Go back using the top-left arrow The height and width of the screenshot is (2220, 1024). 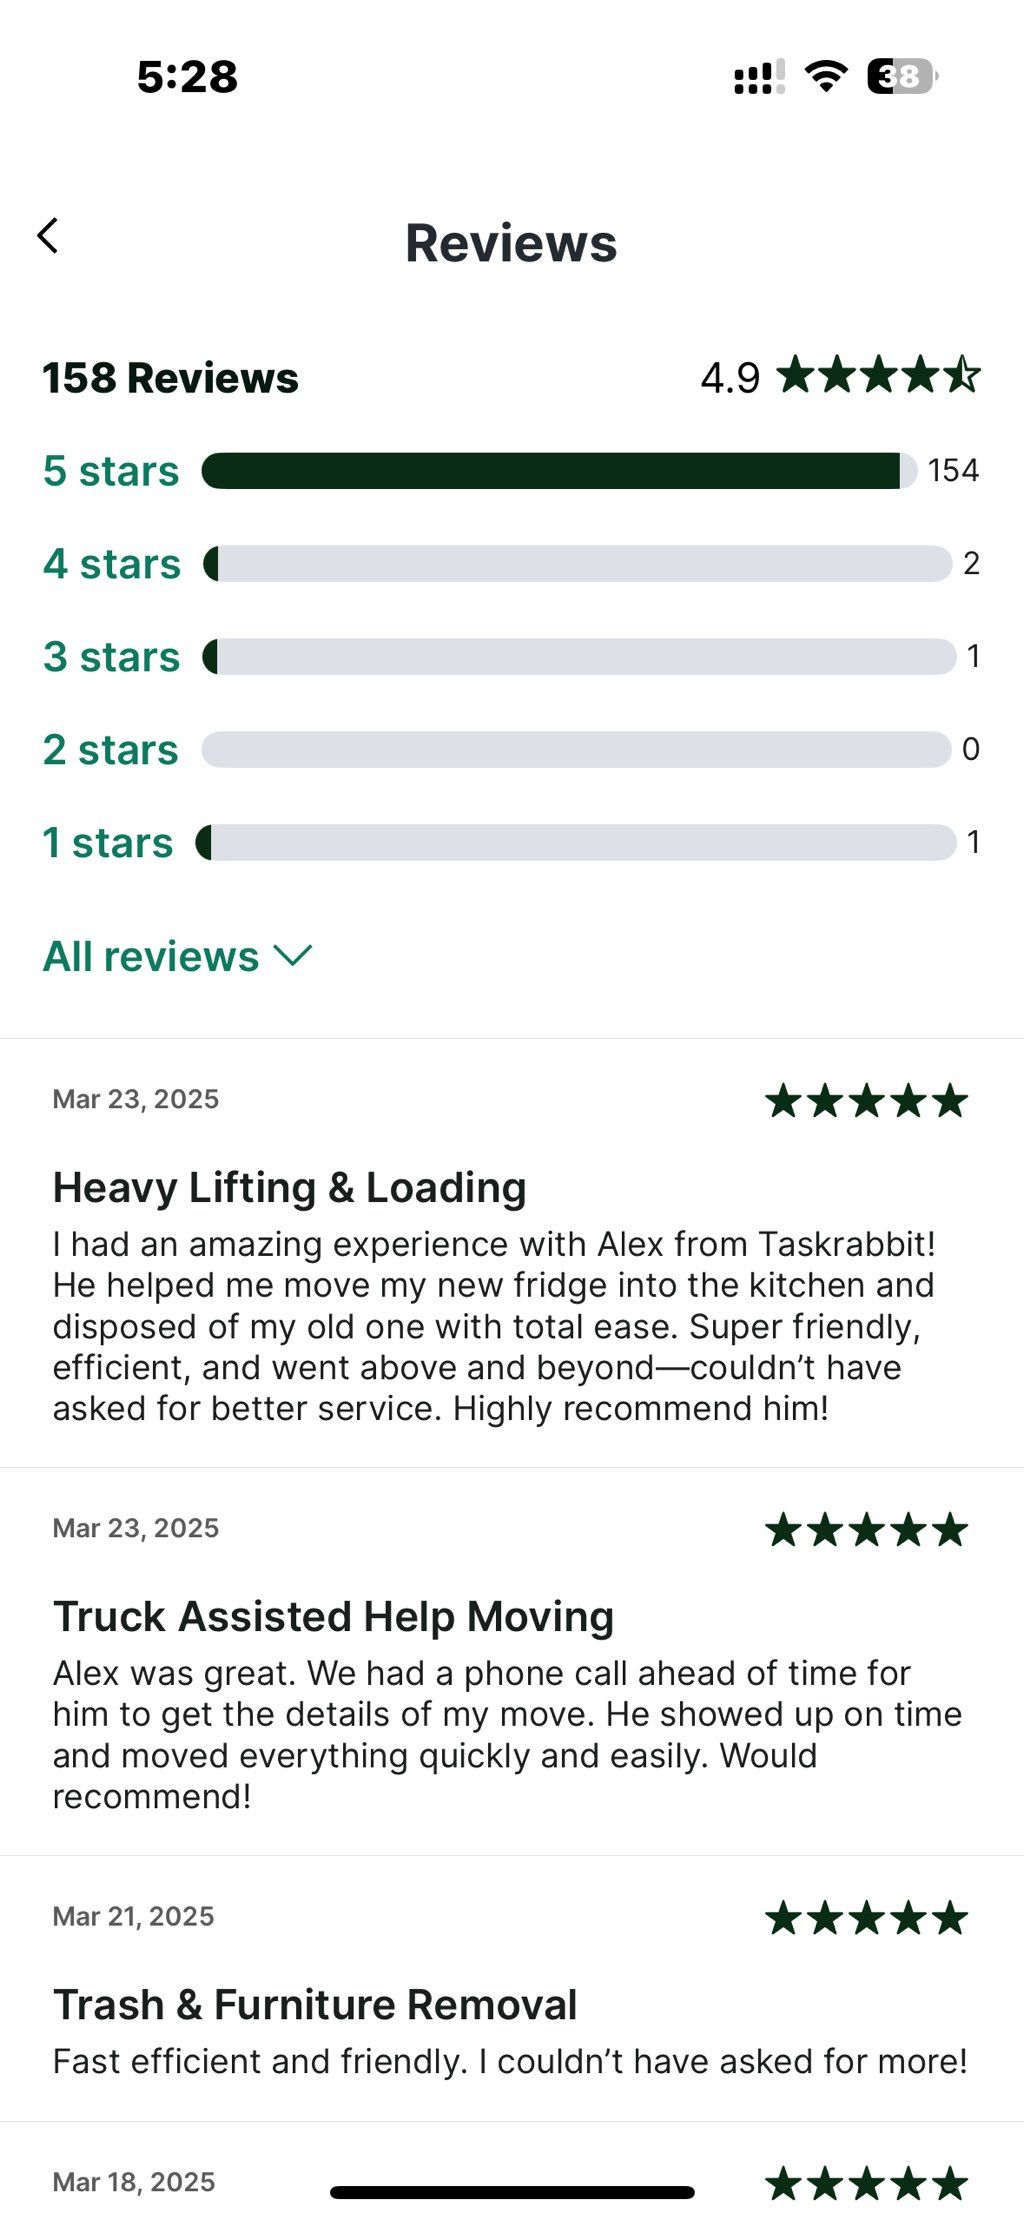pyautogui.click(x=47, y=236)
